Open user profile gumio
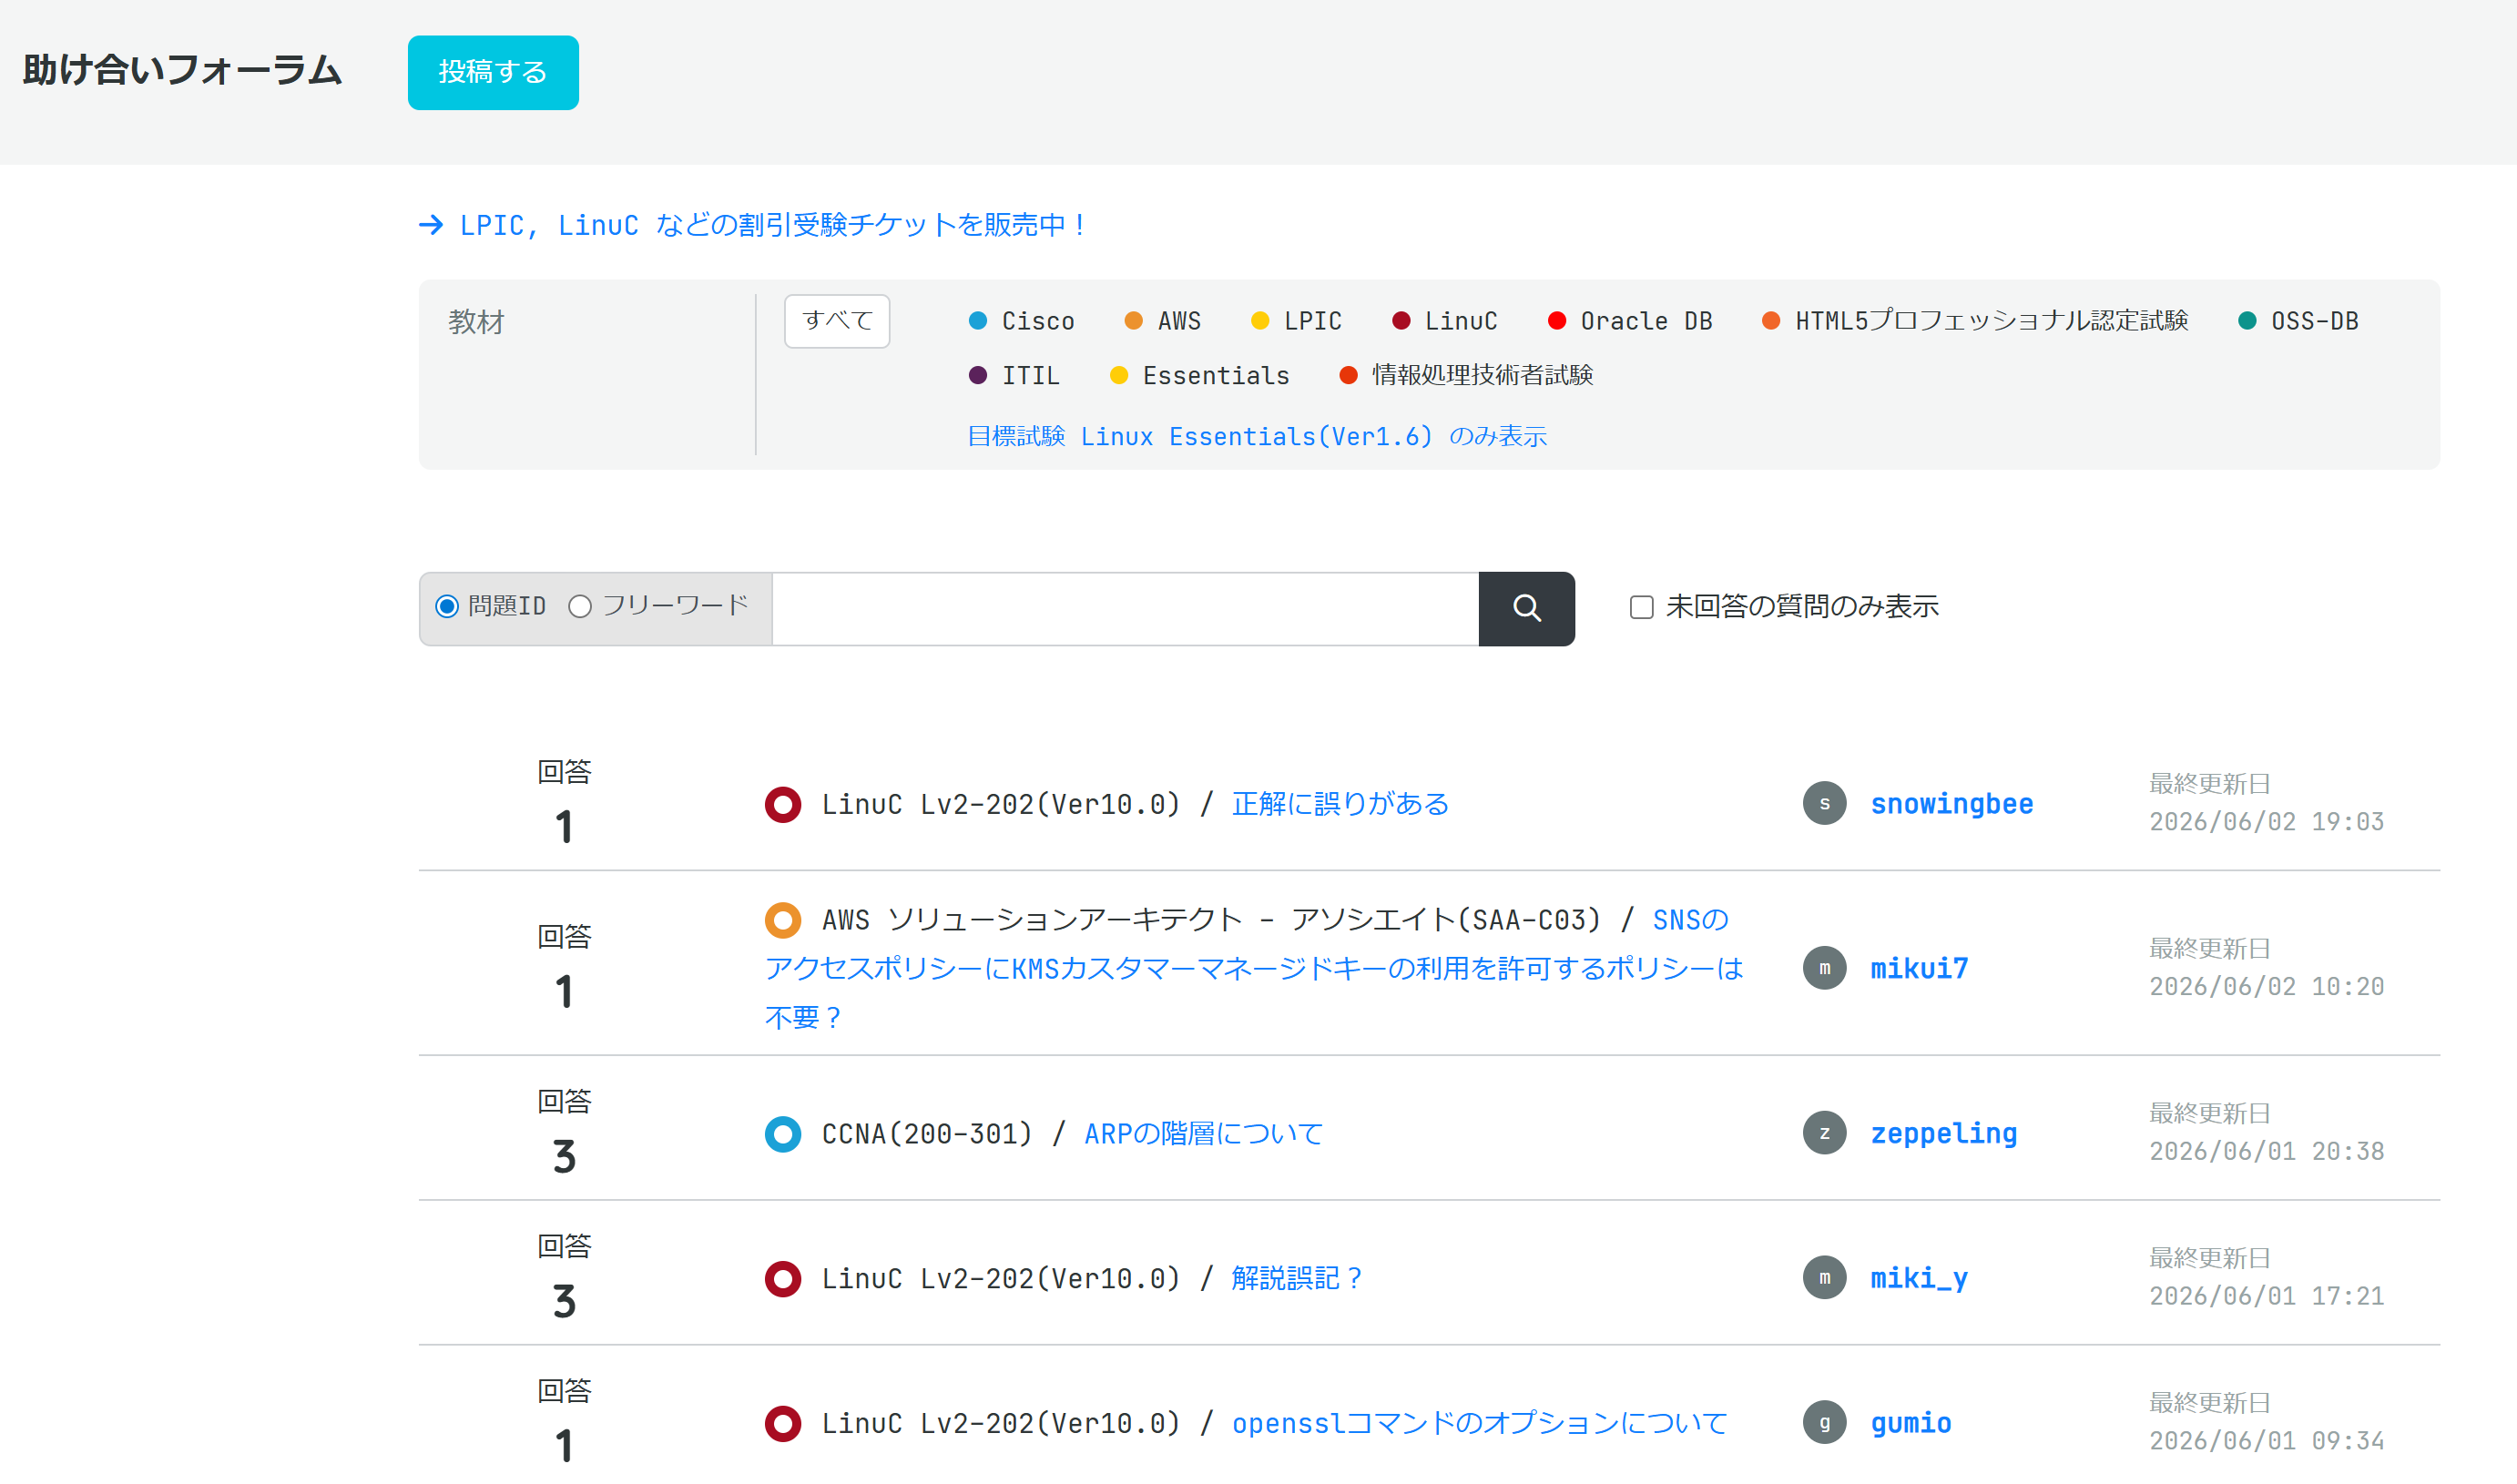The height and width of the screenshot is (1484, 2517). tap(1910, 1424)
